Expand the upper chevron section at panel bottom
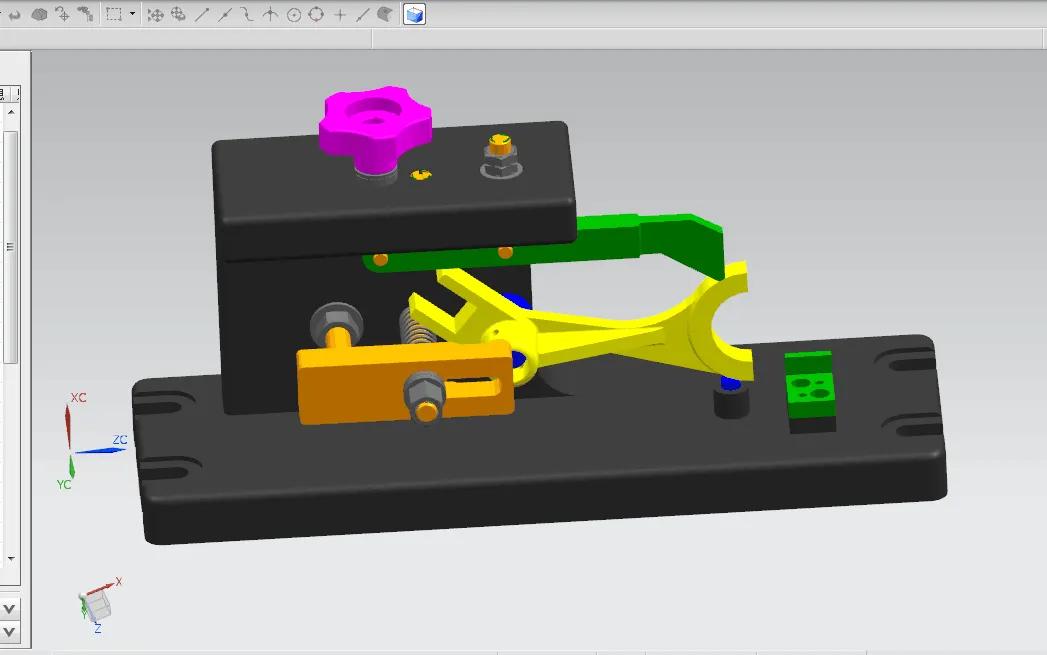The height and width of the screenshot is (655, 1047). click(x=9, y=609)
